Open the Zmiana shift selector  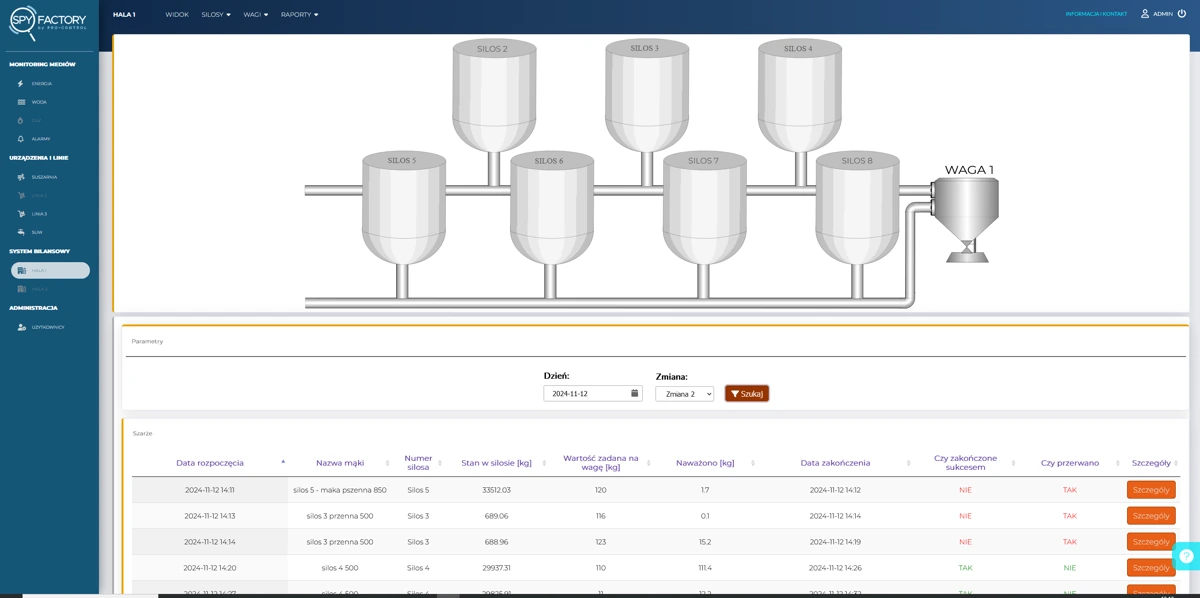point(684,394)
